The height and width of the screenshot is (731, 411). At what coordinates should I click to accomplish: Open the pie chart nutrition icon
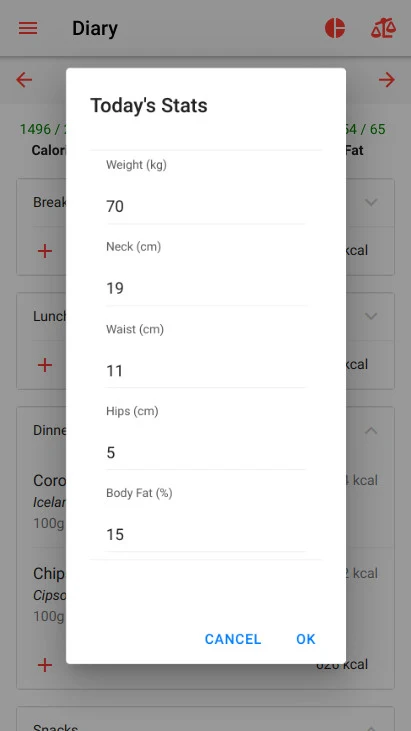click(x=335, y=28)
